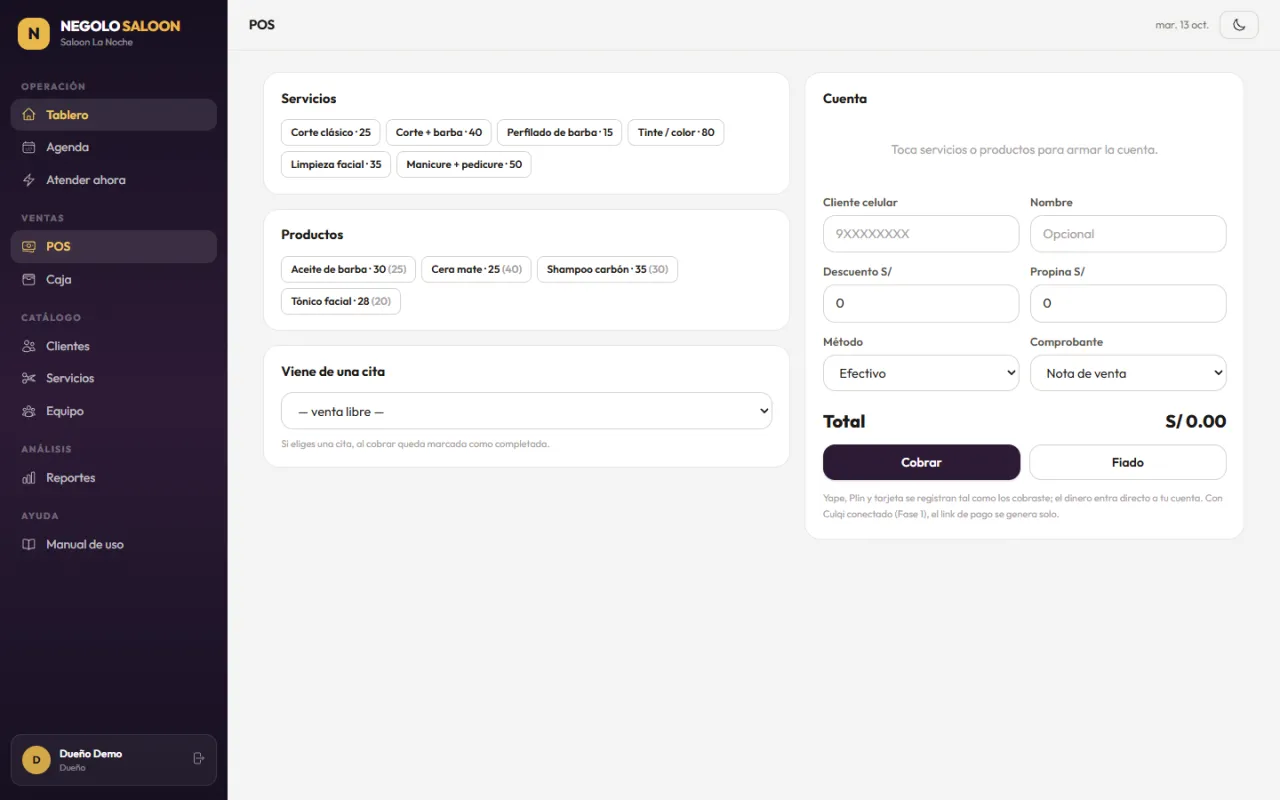Click the Servicios scissors icon
The image size is (1280, 800).
coord(29,378)
